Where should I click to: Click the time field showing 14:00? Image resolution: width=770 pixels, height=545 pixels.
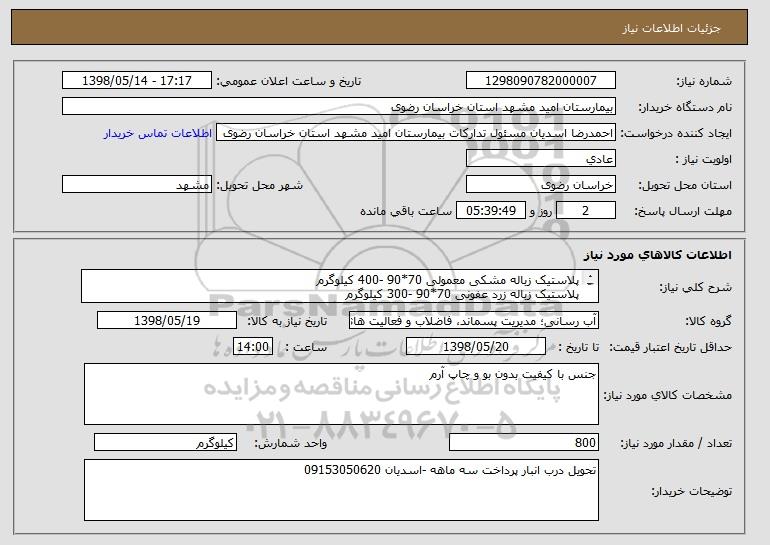(x=253, y=347)
